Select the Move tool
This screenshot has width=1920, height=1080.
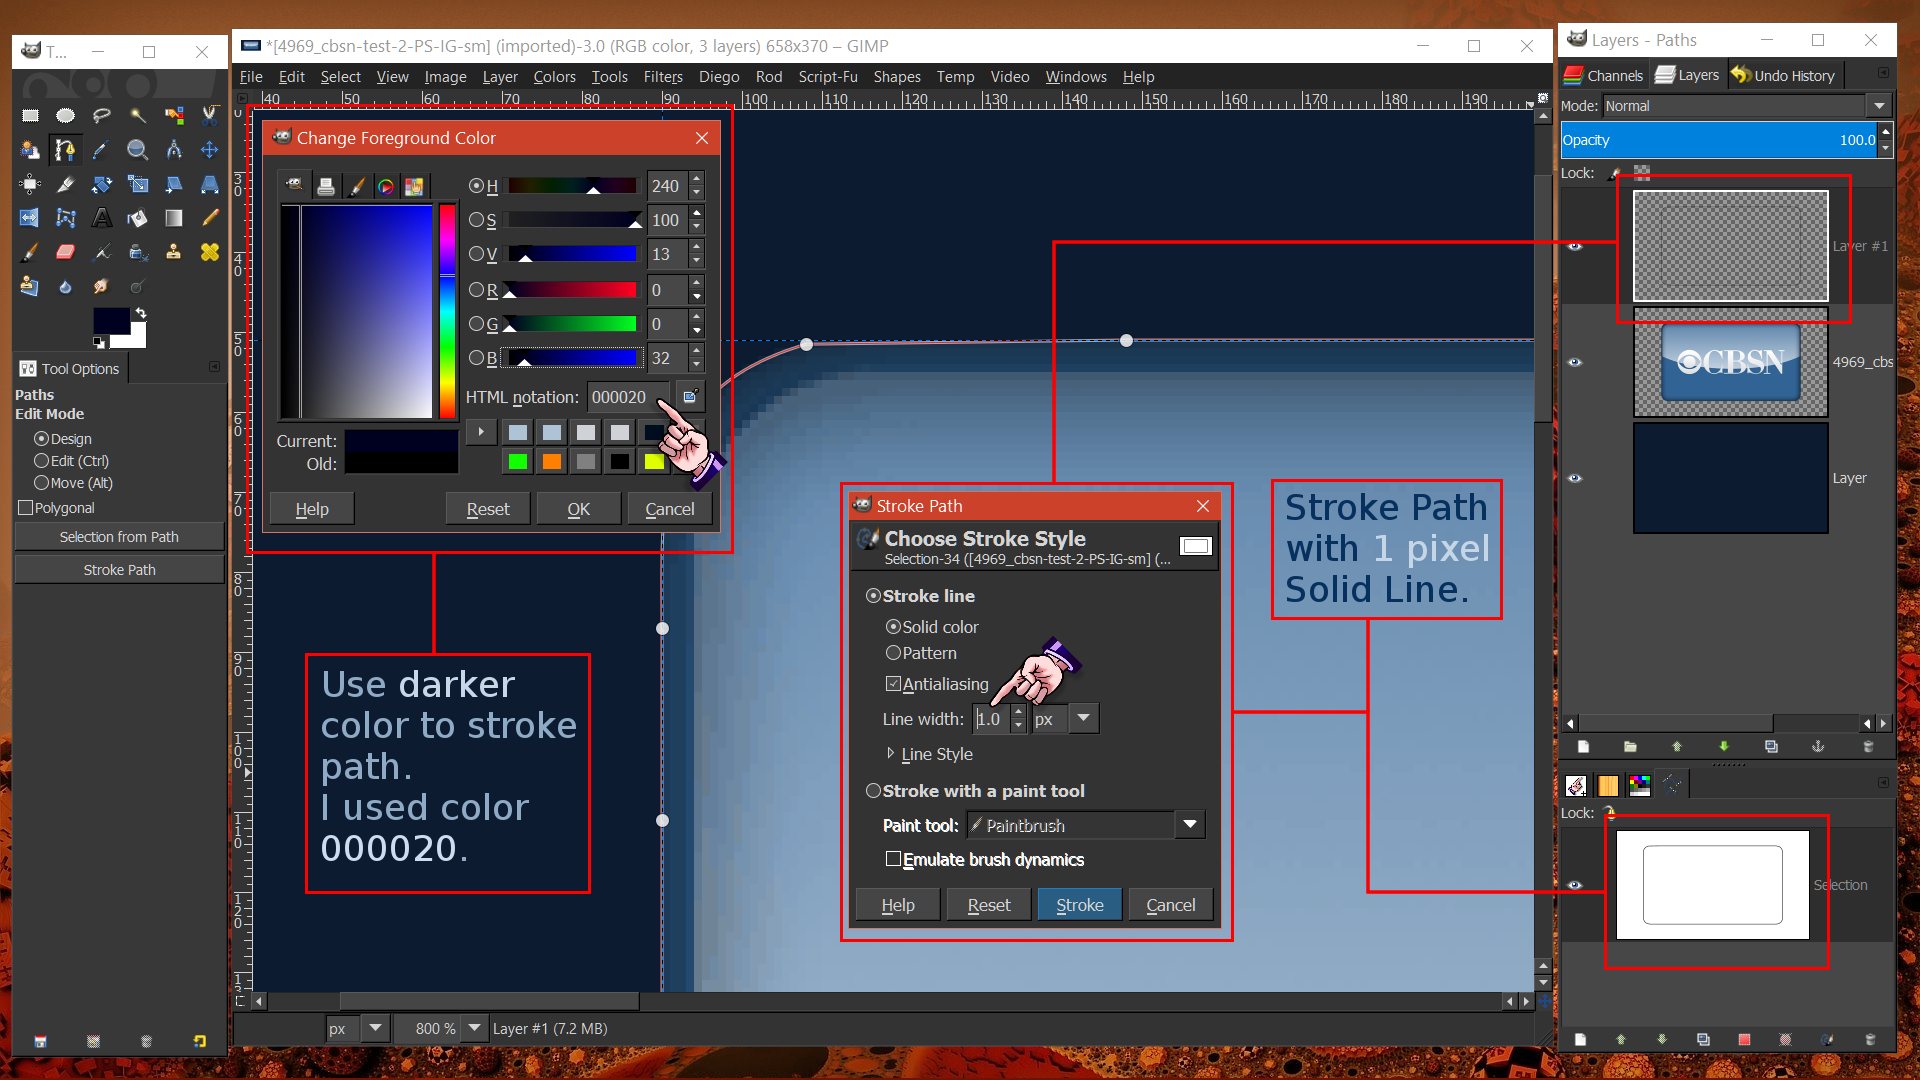point(210,150)
